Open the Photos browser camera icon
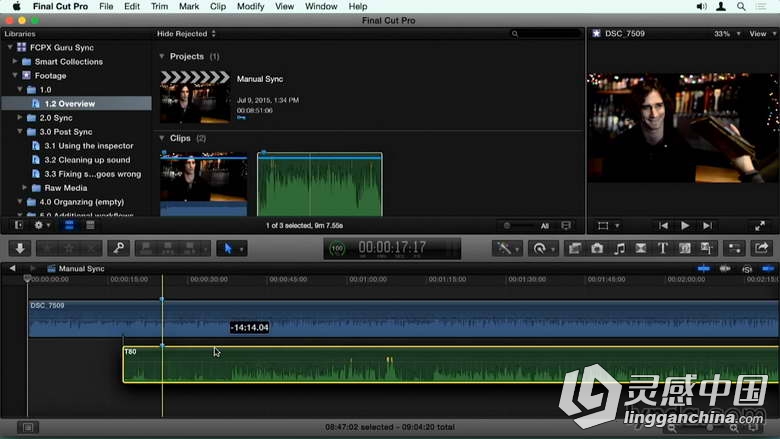This screenshot has height=439, width=780. pos(597,248)
